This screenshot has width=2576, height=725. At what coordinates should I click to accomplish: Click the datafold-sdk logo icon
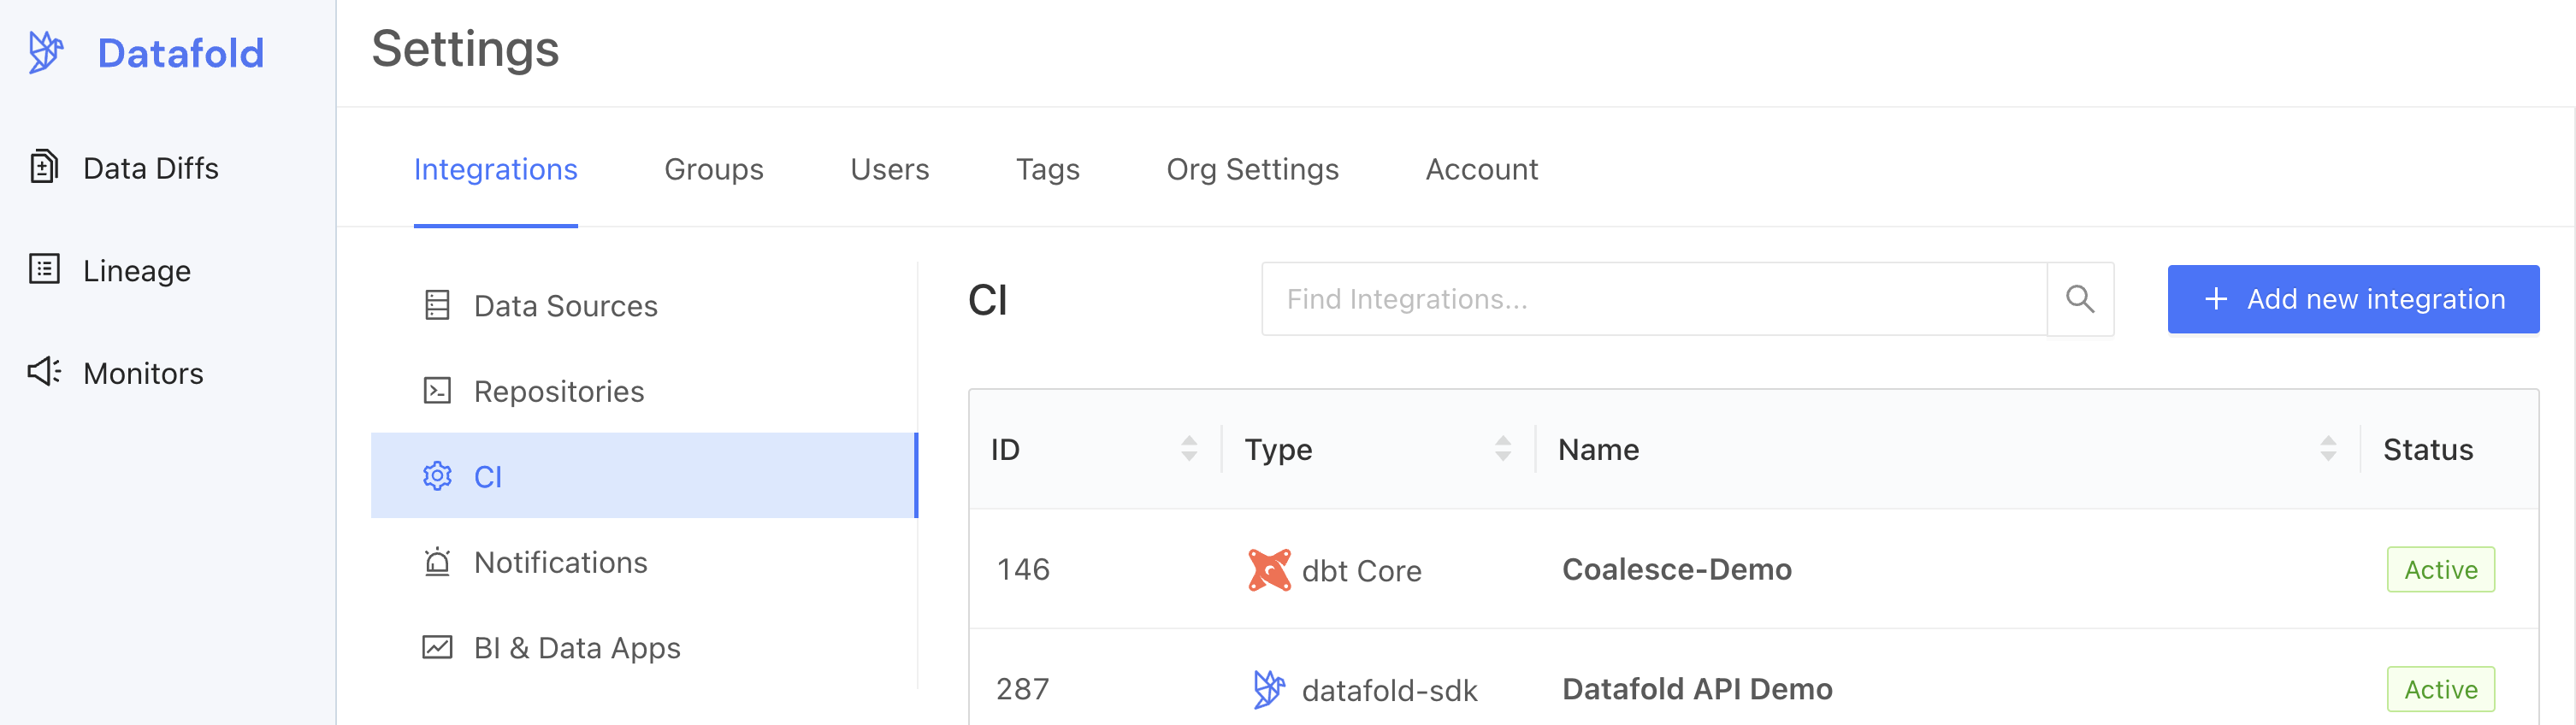[1269, 689]
